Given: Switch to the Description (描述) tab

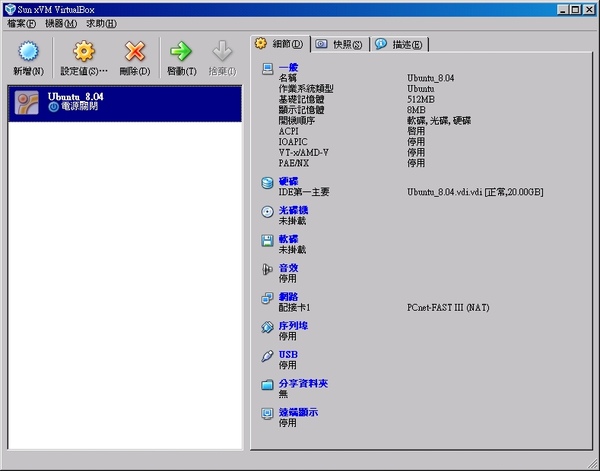Looking at the screenshot, I should click(x=399, y=44).
